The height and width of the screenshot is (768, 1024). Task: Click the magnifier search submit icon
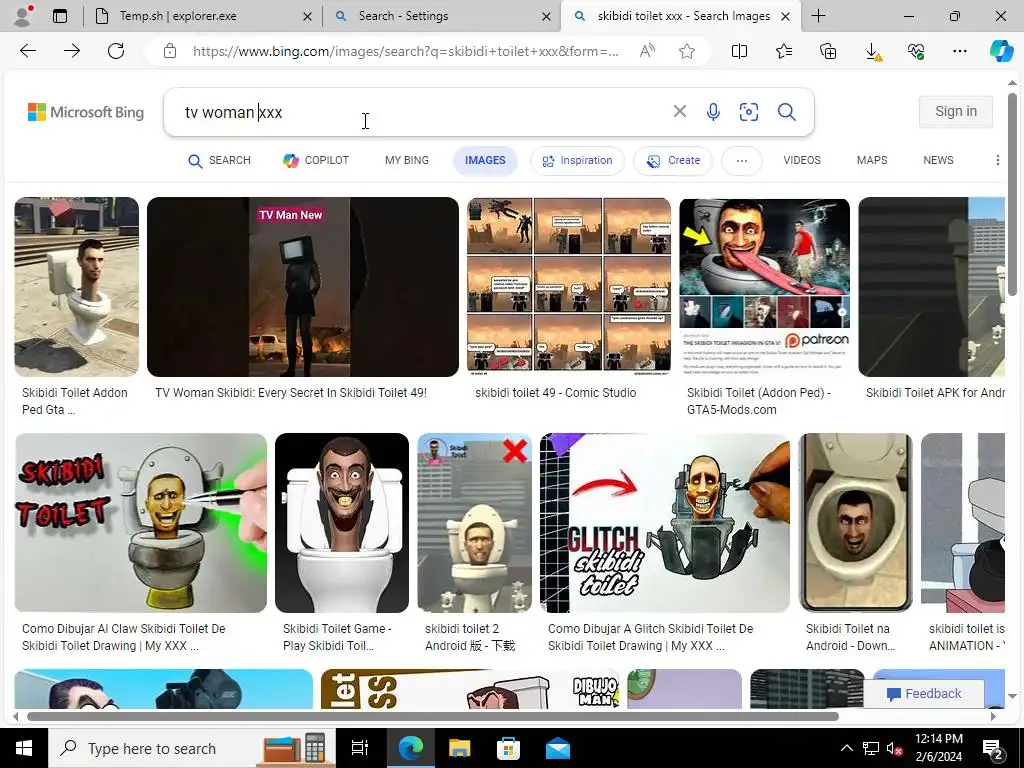pos(786,112)
